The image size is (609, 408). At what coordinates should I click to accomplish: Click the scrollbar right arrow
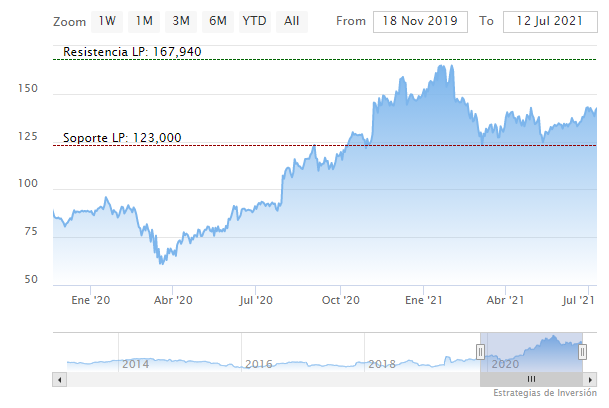pyautogui.click(x=590, y=380)
